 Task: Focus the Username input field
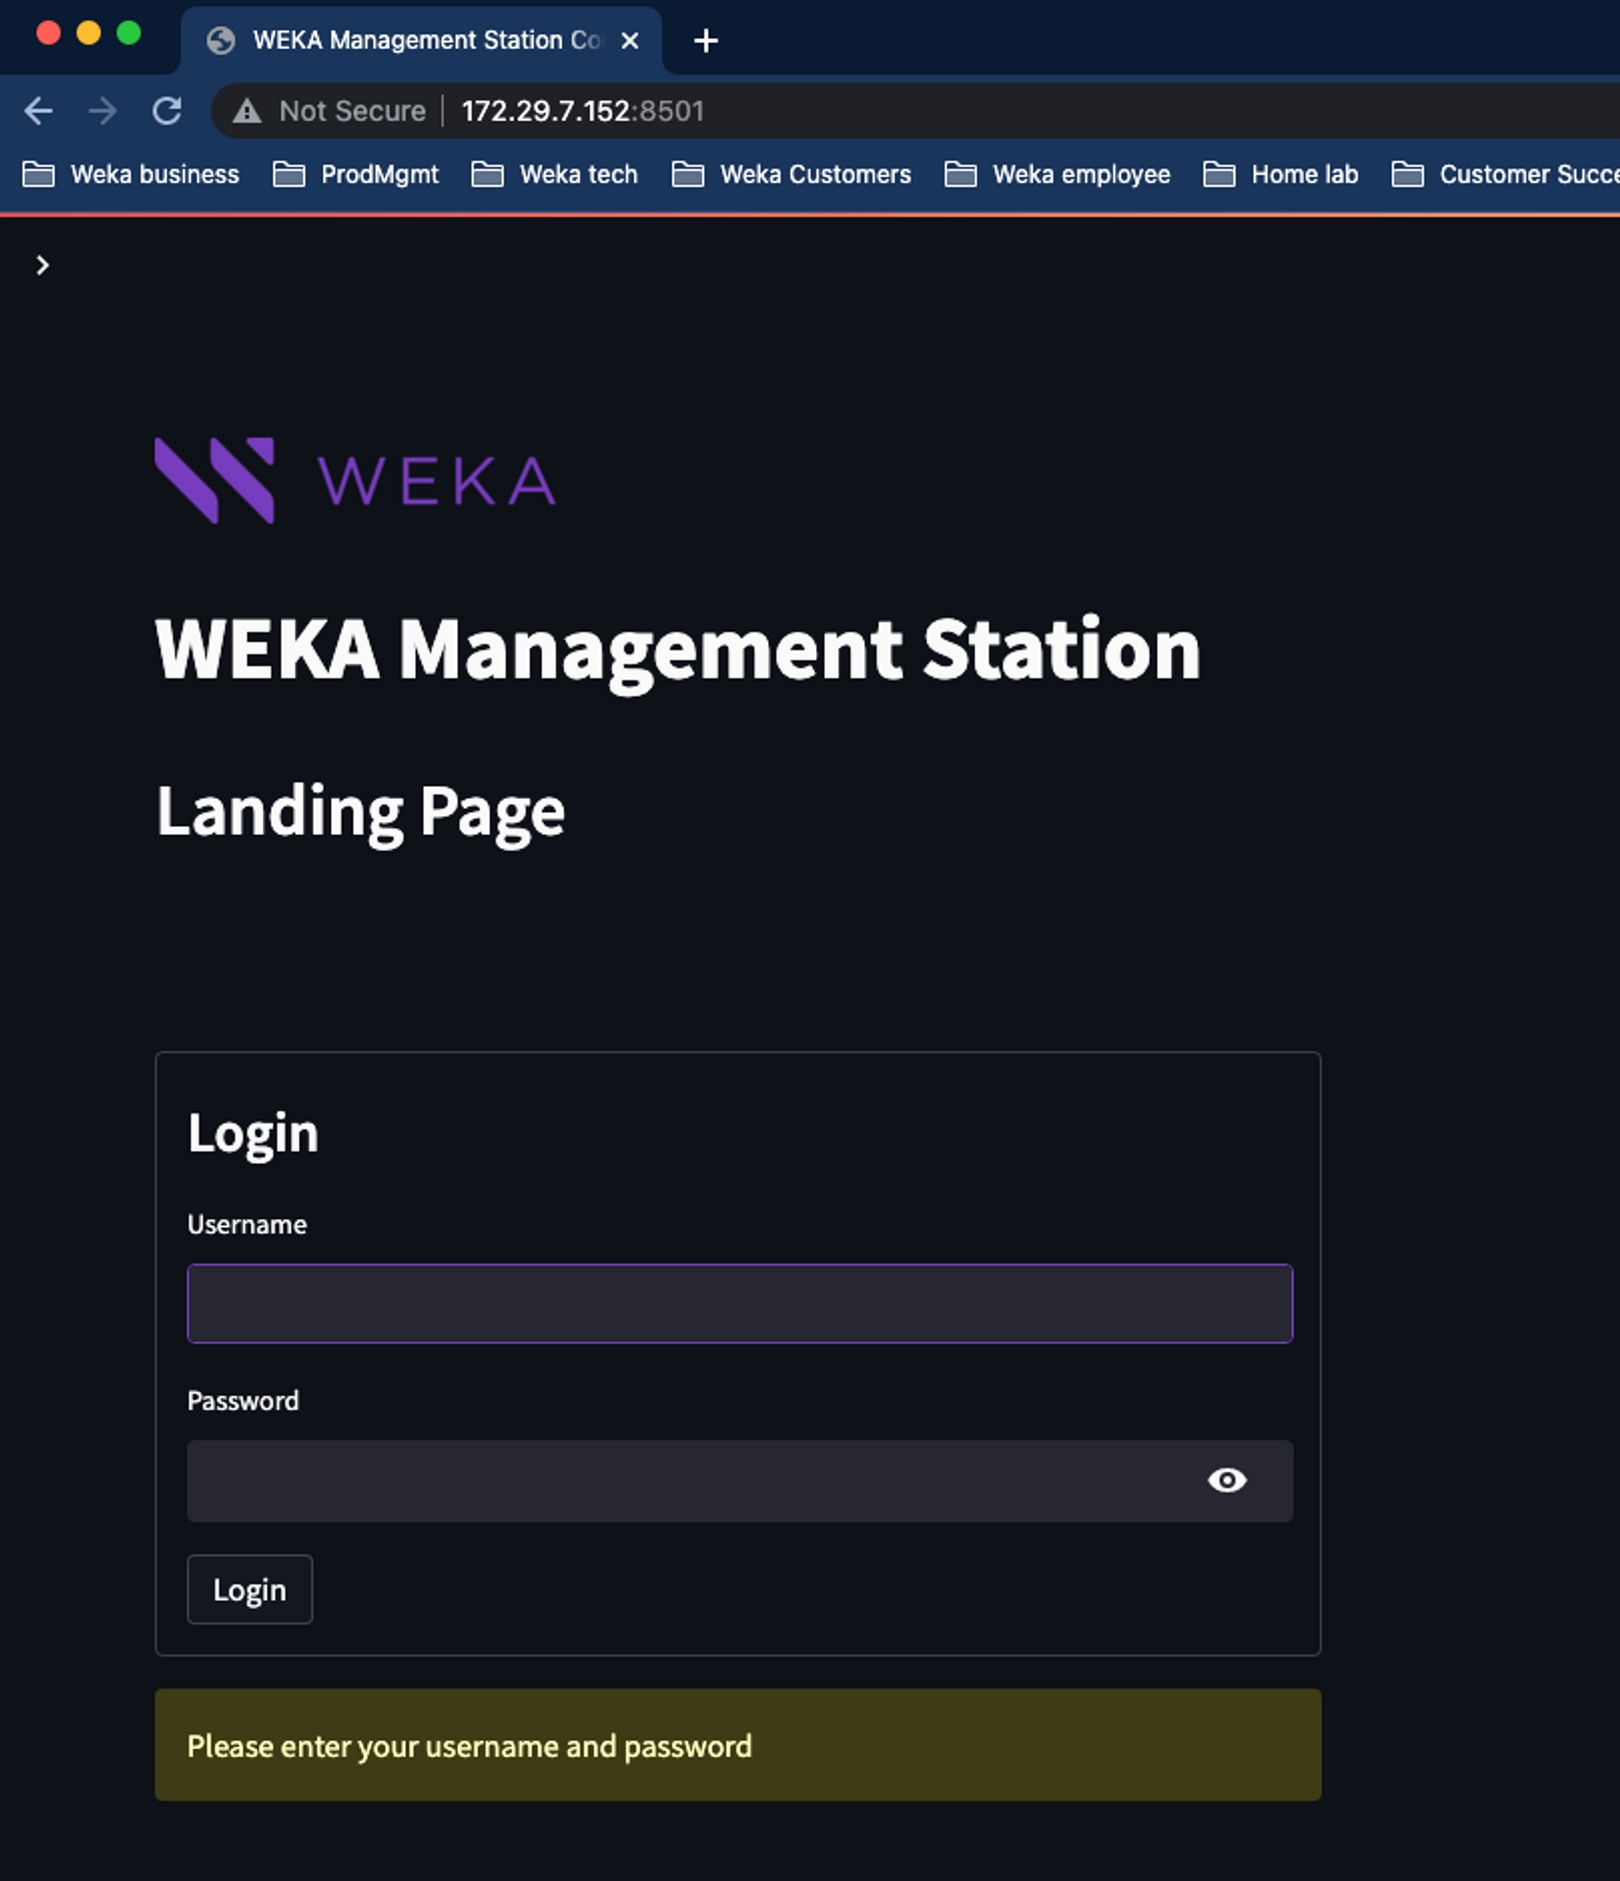[739, 1303]
